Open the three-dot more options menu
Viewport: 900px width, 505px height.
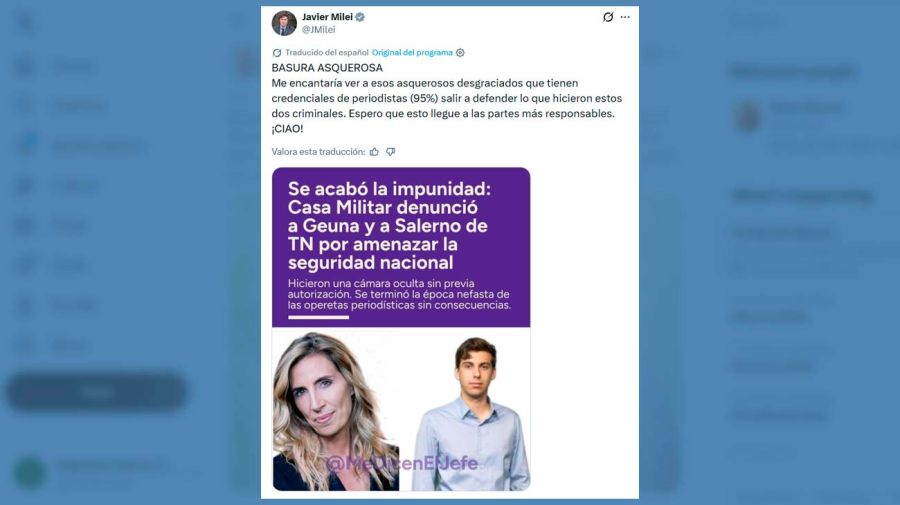625,17
